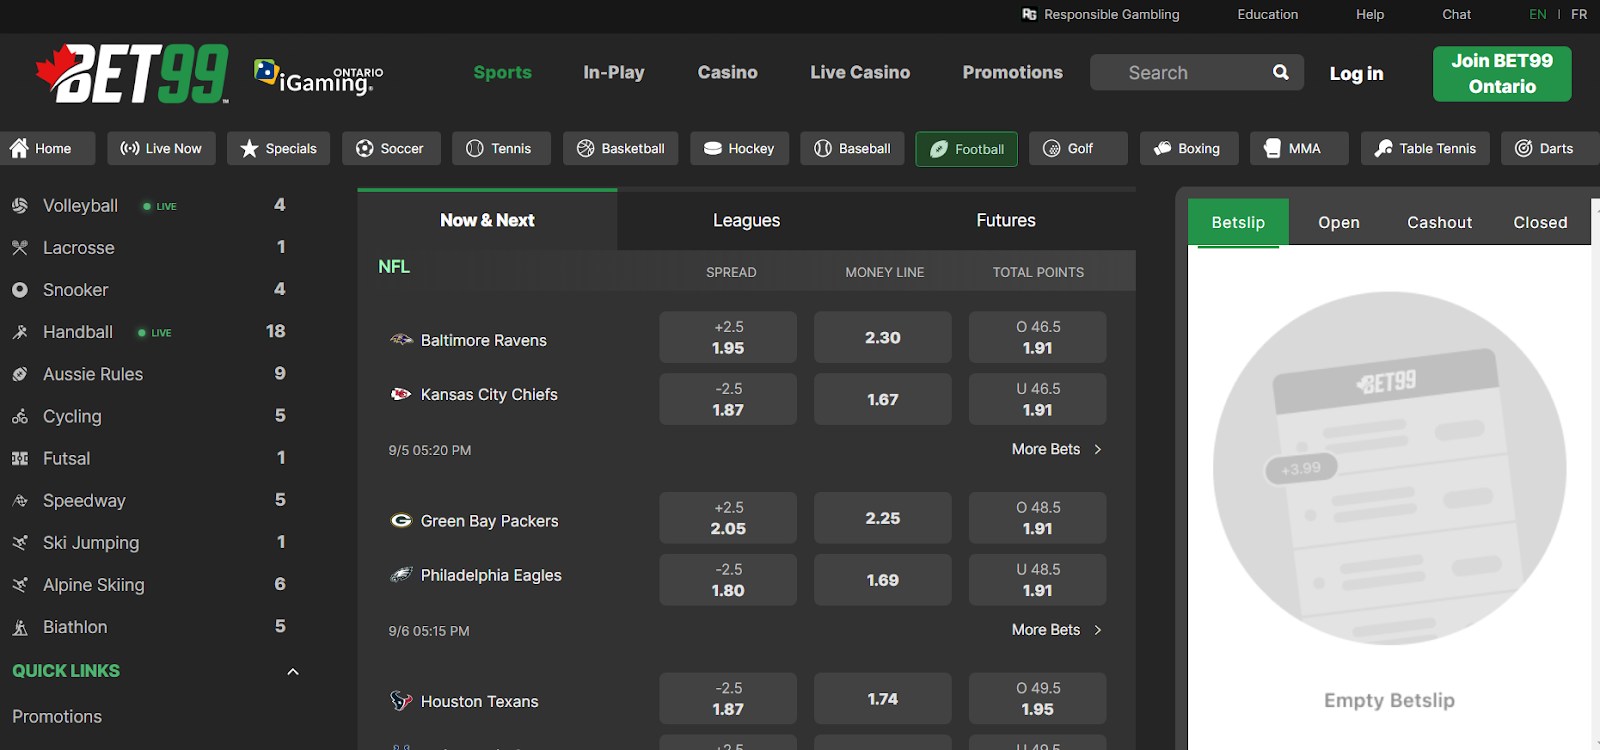Screen dimensions: 1600x750
Task: Open Live Now sports
Action: click(x=161, y=148)
